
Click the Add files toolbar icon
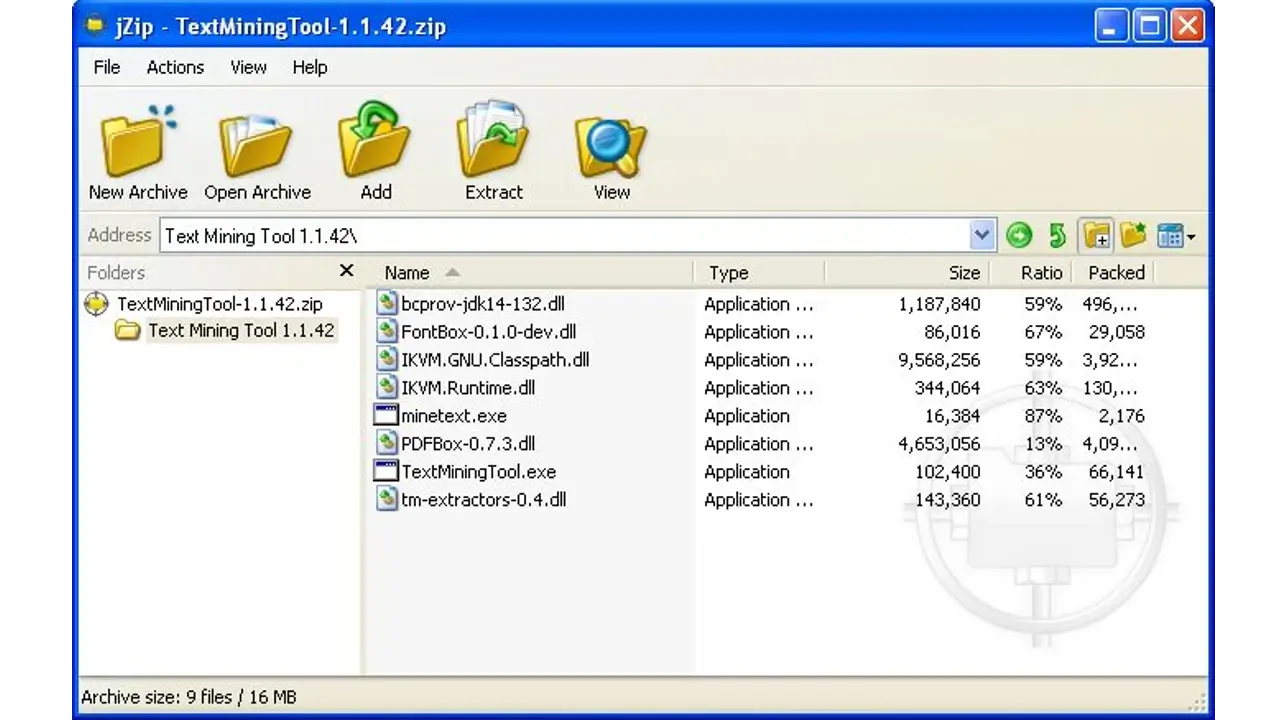click(375, 140)
